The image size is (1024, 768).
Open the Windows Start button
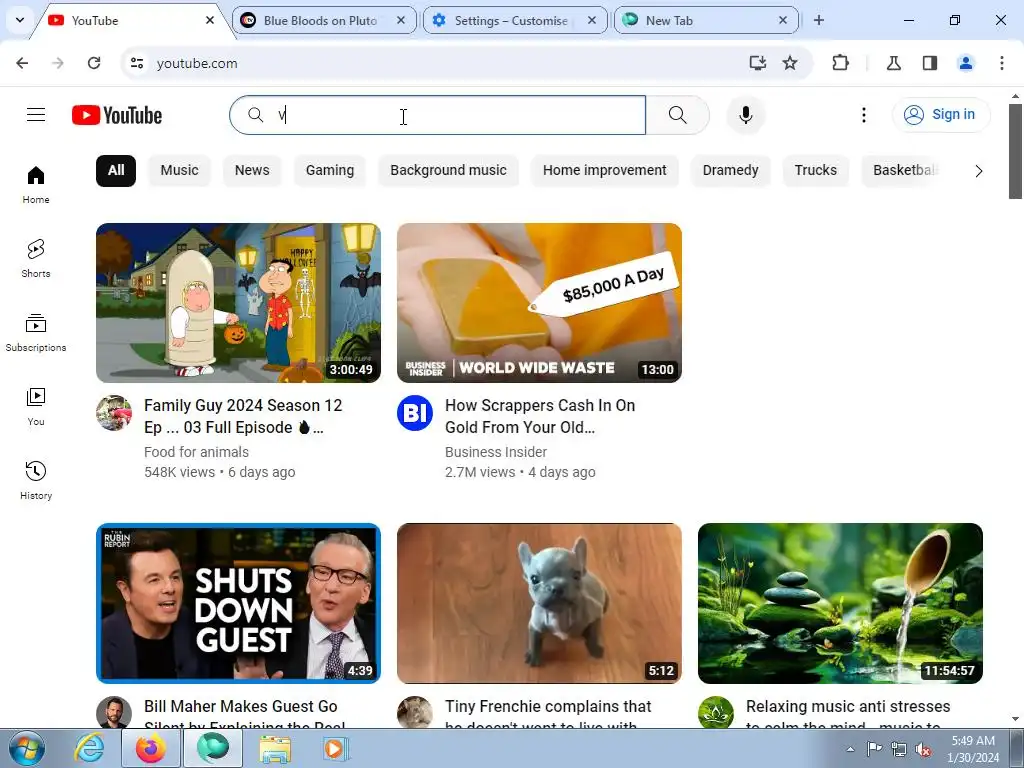pos(27,748)
